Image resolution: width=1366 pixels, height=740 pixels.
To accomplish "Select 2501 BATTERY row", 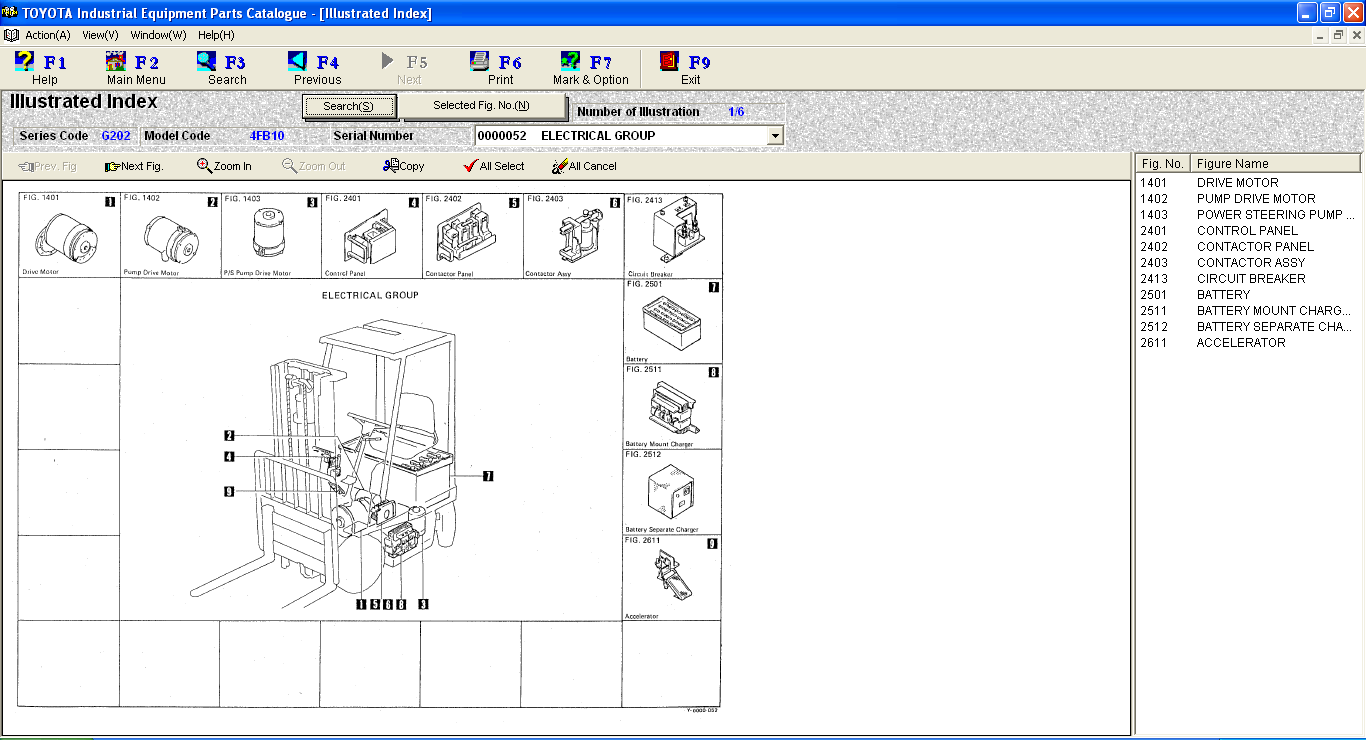I will pos(1248,295).
